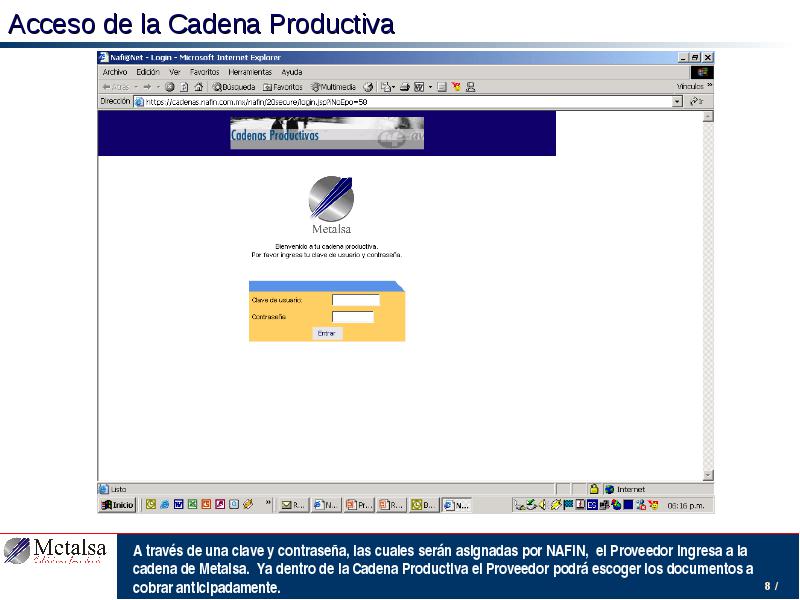Screen dimensions: 800x600
Task: Expand the Atrás back history dropdown arrow
Action: 136,87
